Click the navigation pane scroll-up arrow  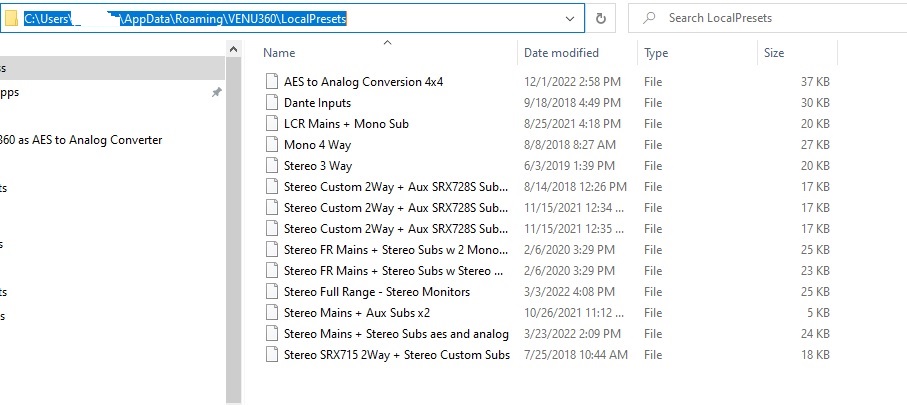[x=233, y=49]
